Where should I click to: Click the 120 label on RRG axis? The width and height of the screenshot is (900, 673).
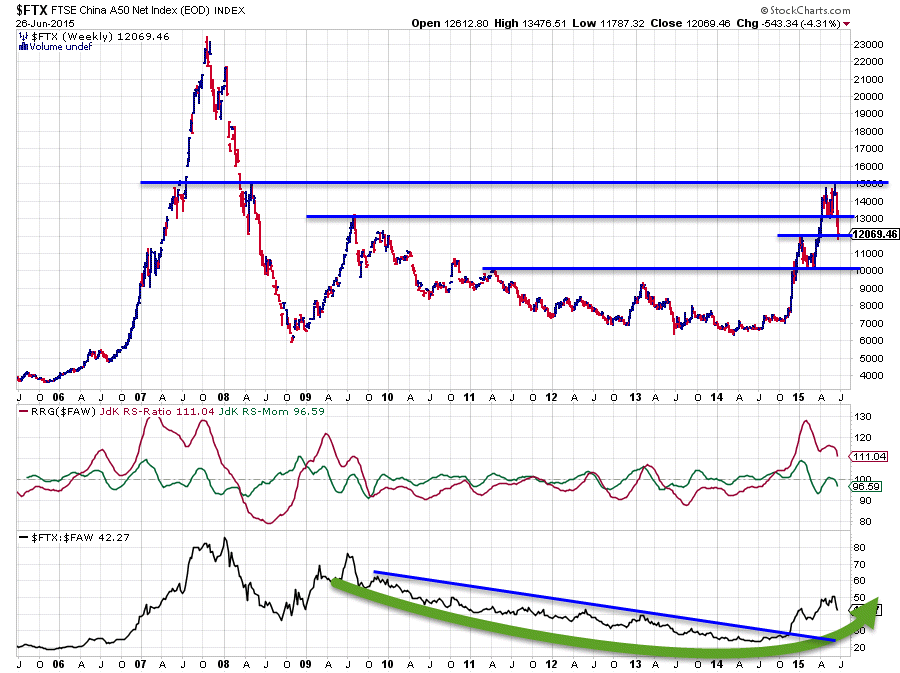[863, 438]
